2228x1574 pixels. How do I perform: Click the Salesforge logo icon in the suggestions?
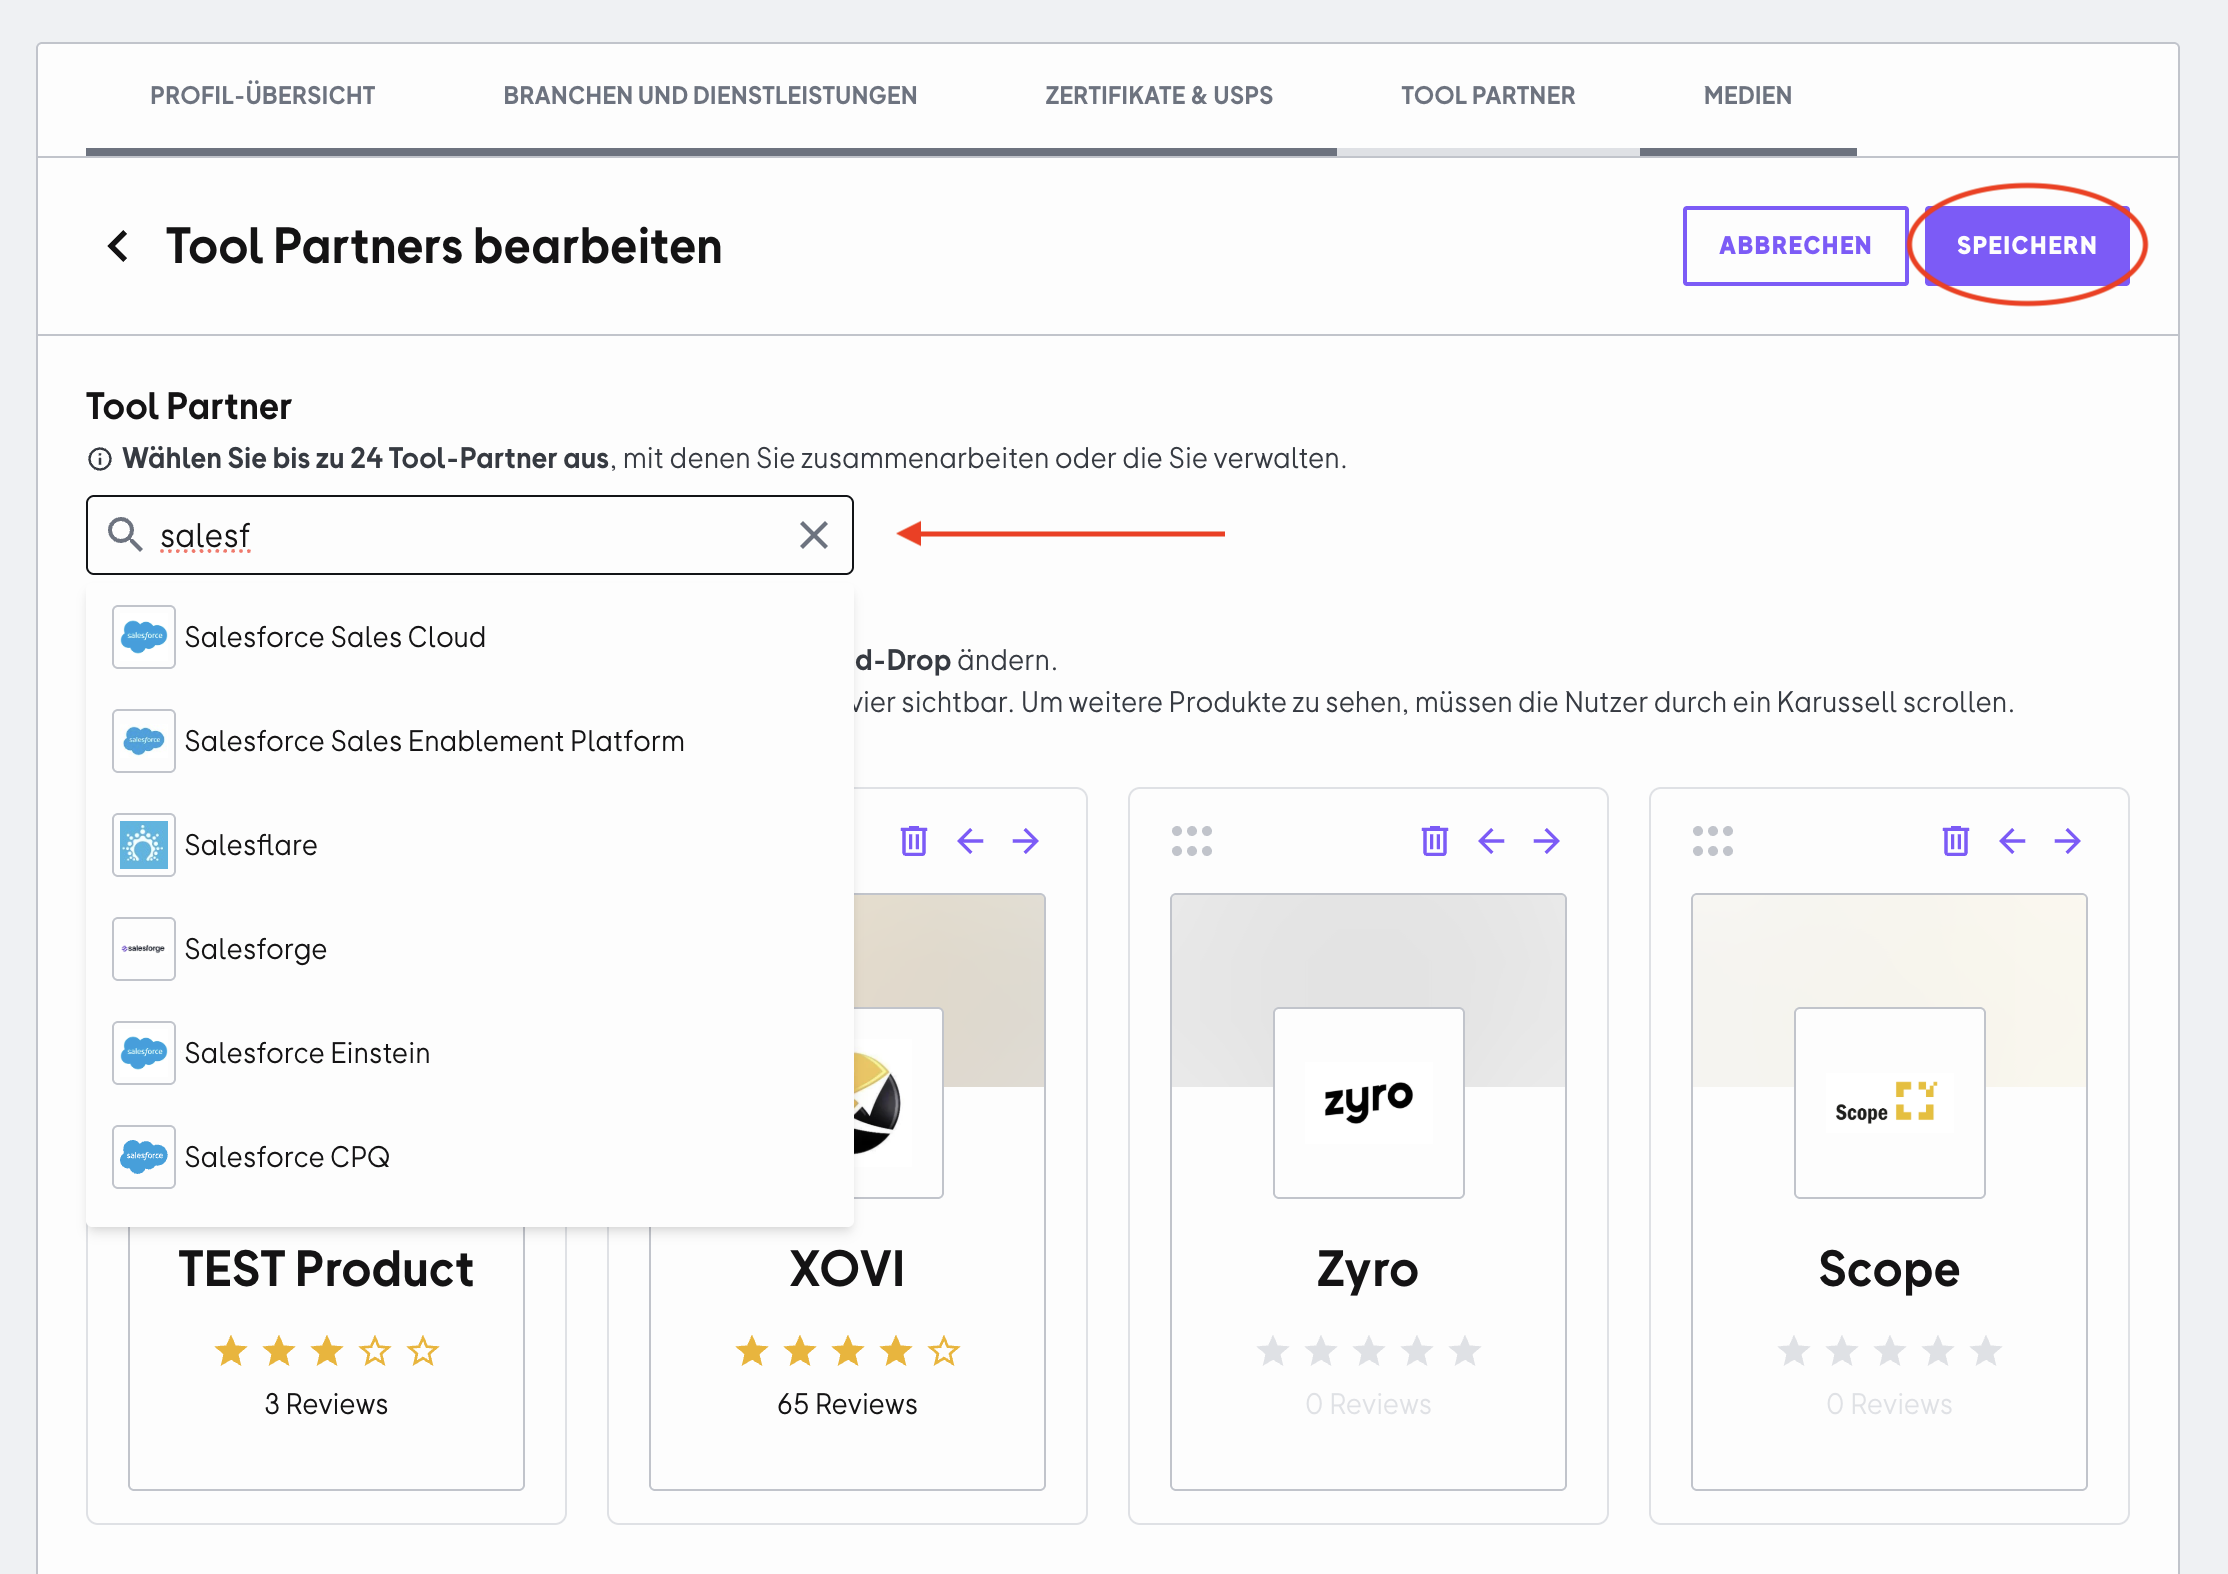(x=144, y=949)
